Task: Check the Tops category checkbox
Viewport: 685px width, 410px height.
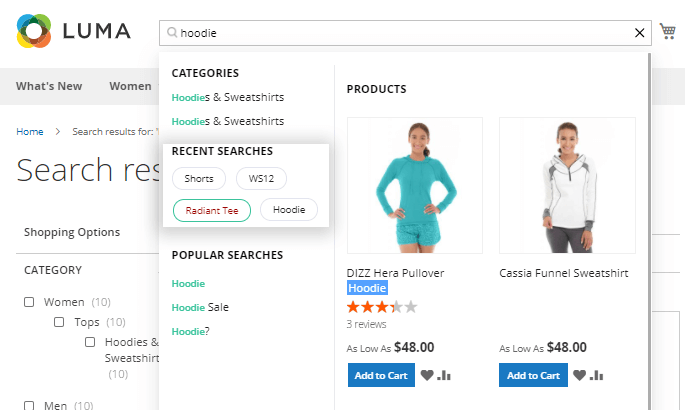Action: click(x=60, y=322)
